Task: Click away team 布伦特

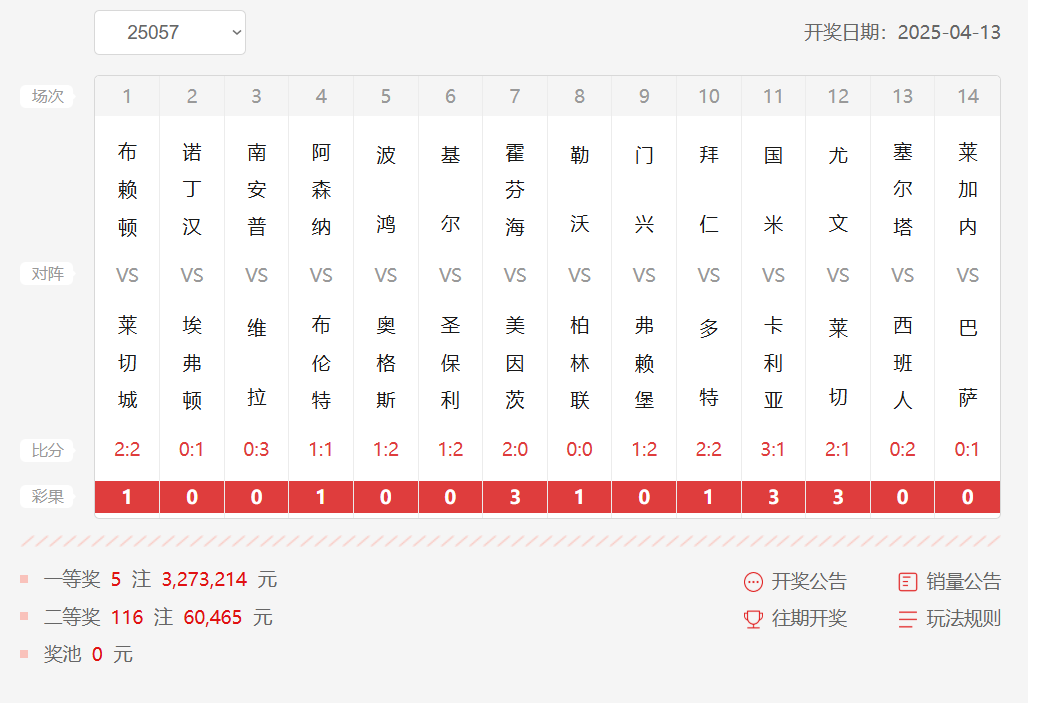Action: coord(321,362)
